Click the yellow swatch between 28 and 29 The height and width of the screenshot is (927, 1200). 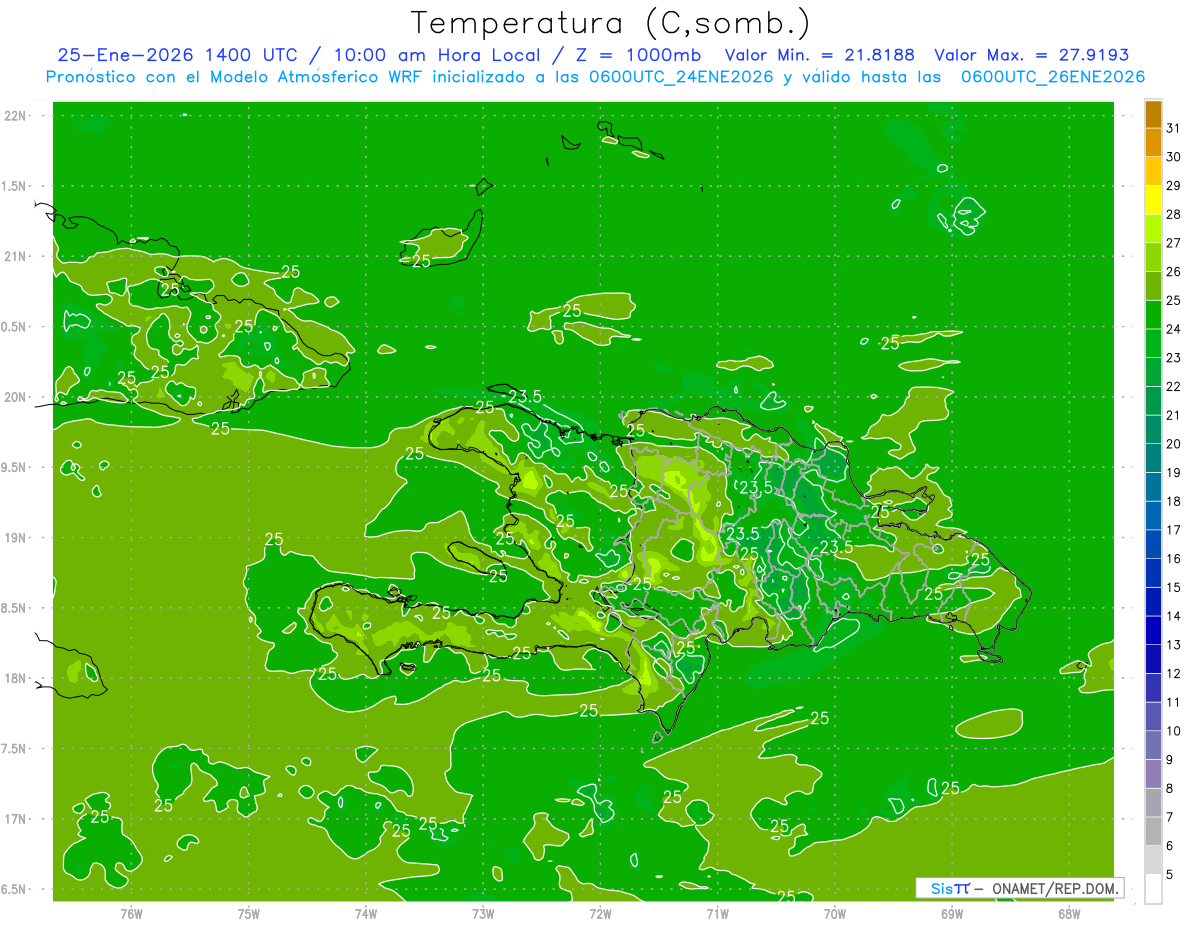(1153, 199)
